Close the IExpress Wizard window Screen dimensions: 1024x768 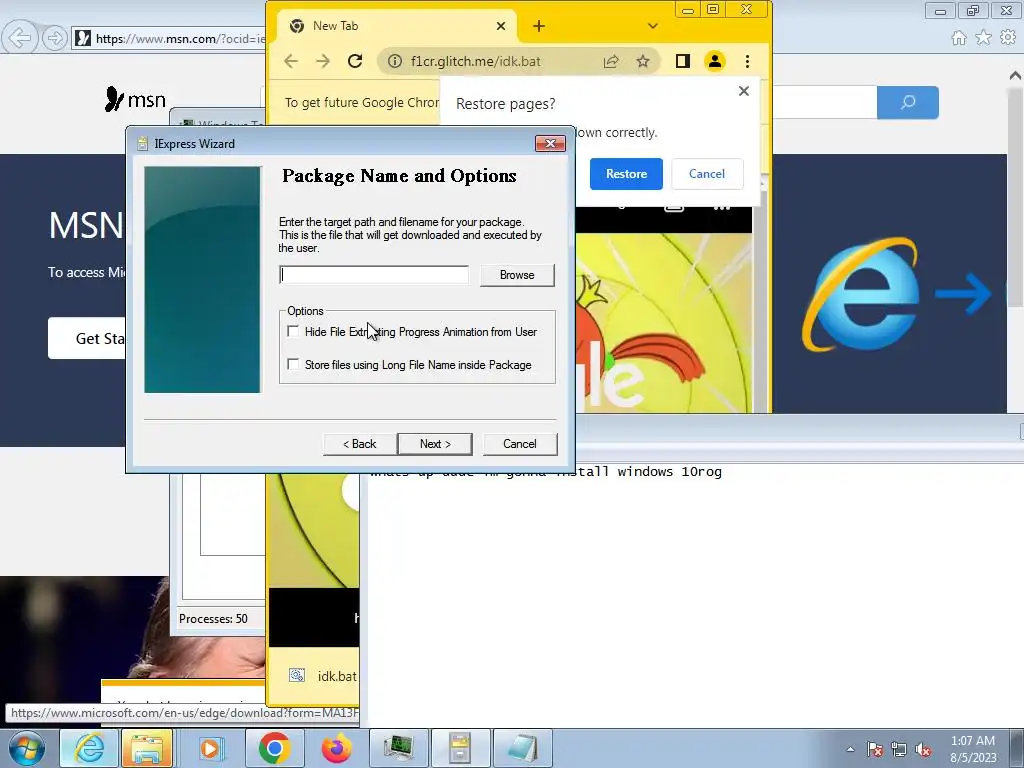[550, 144]
